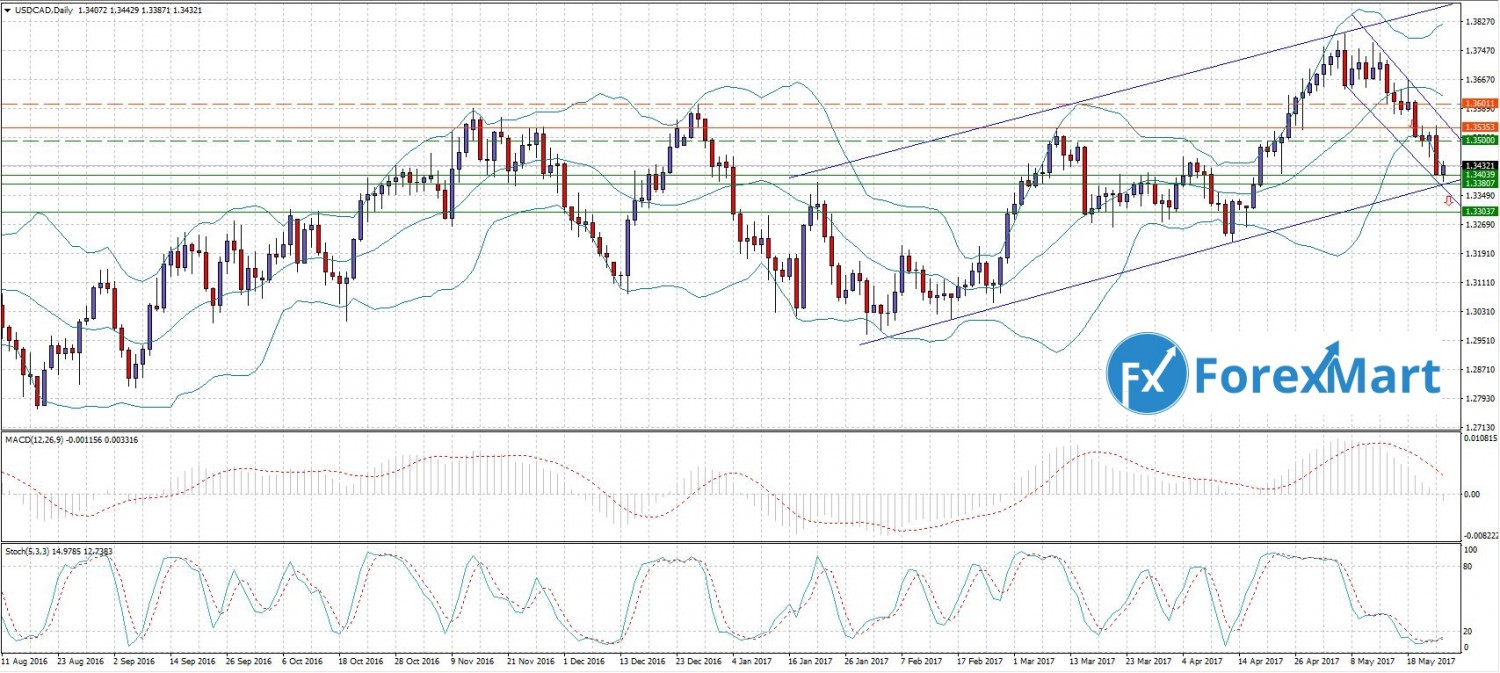Image resolution: width=1500 pixels, height=673 pixels.
Task: Click the 1.27930 price scale value
Action: click(1478, 400)
